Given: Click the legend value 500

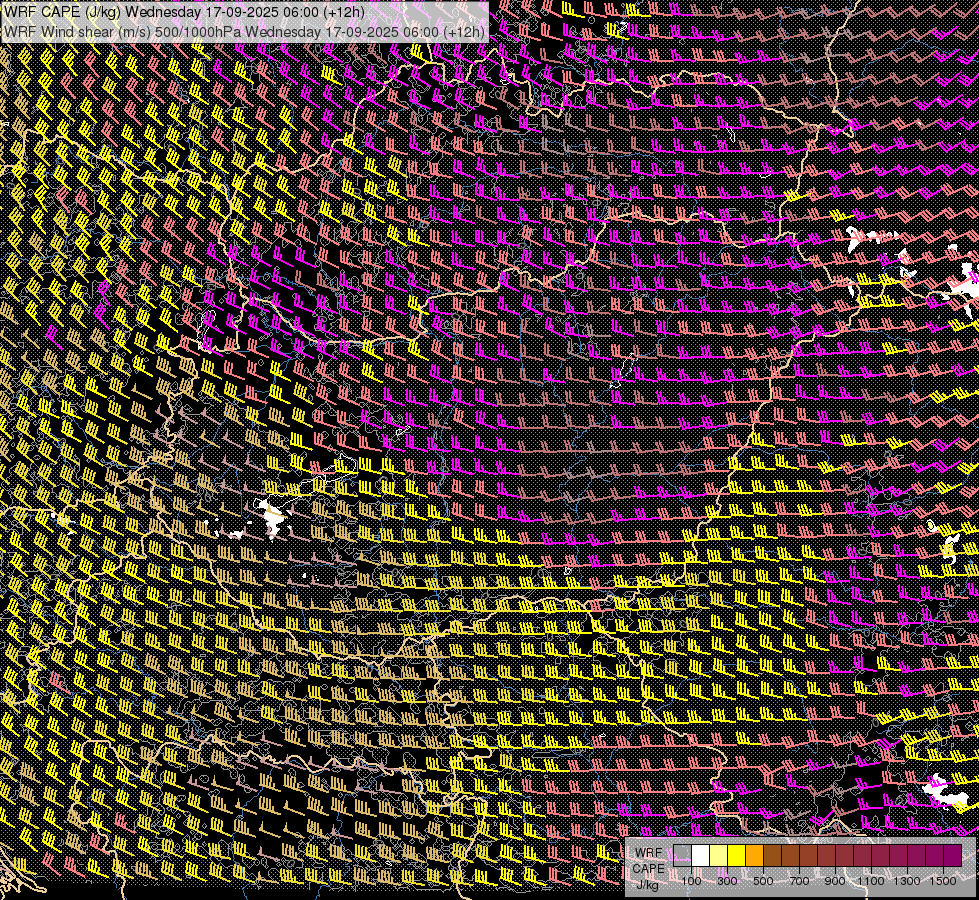Looking at the screenshot, I should [x=763, y=881].
